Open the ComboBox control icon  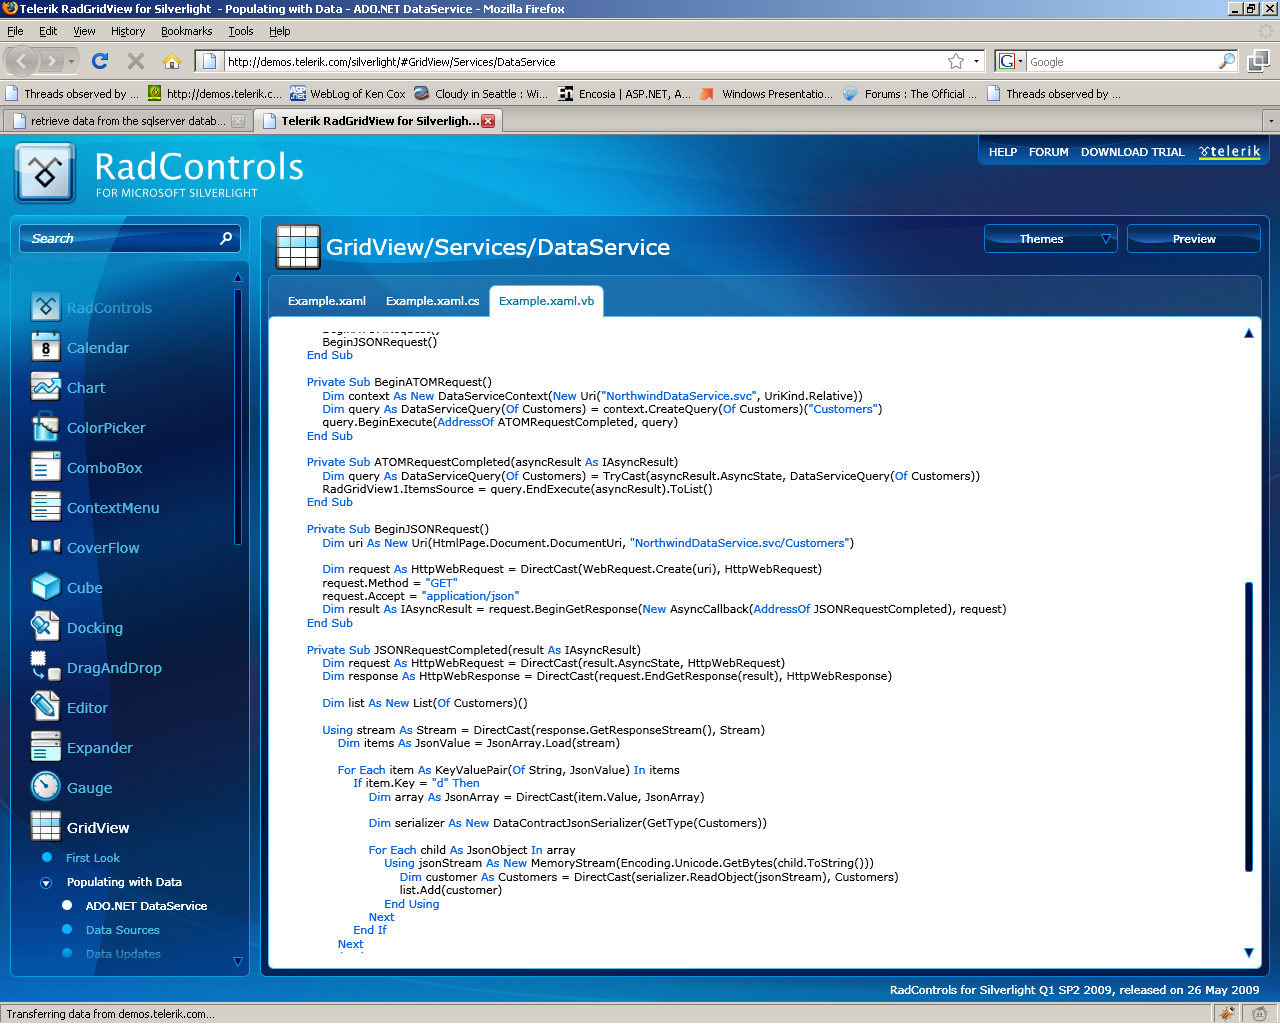[x=45, y=467]
